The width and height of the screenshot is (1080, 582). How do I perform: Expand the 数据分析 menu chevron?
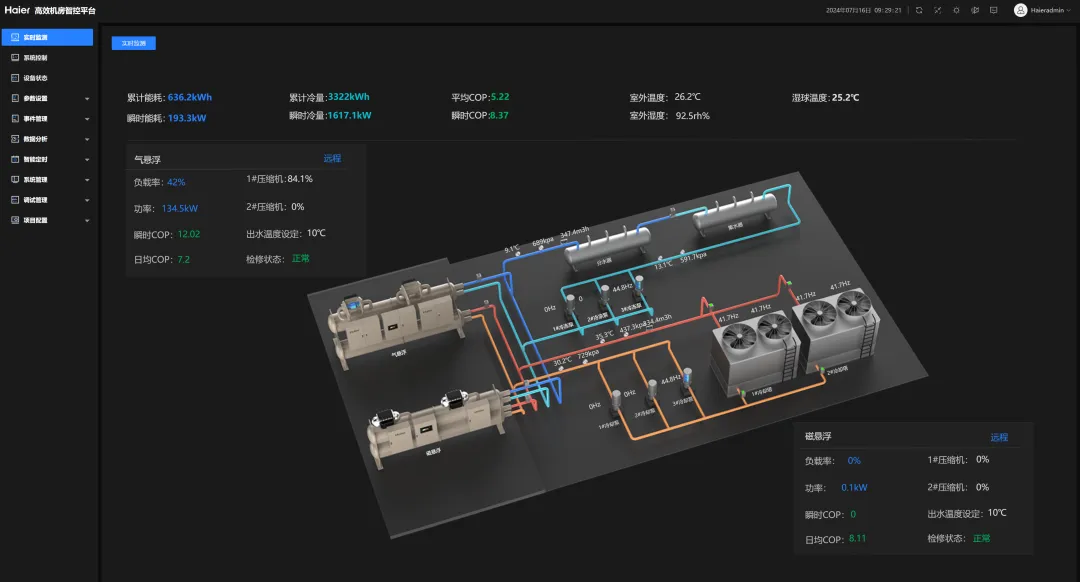click(87, 139)
